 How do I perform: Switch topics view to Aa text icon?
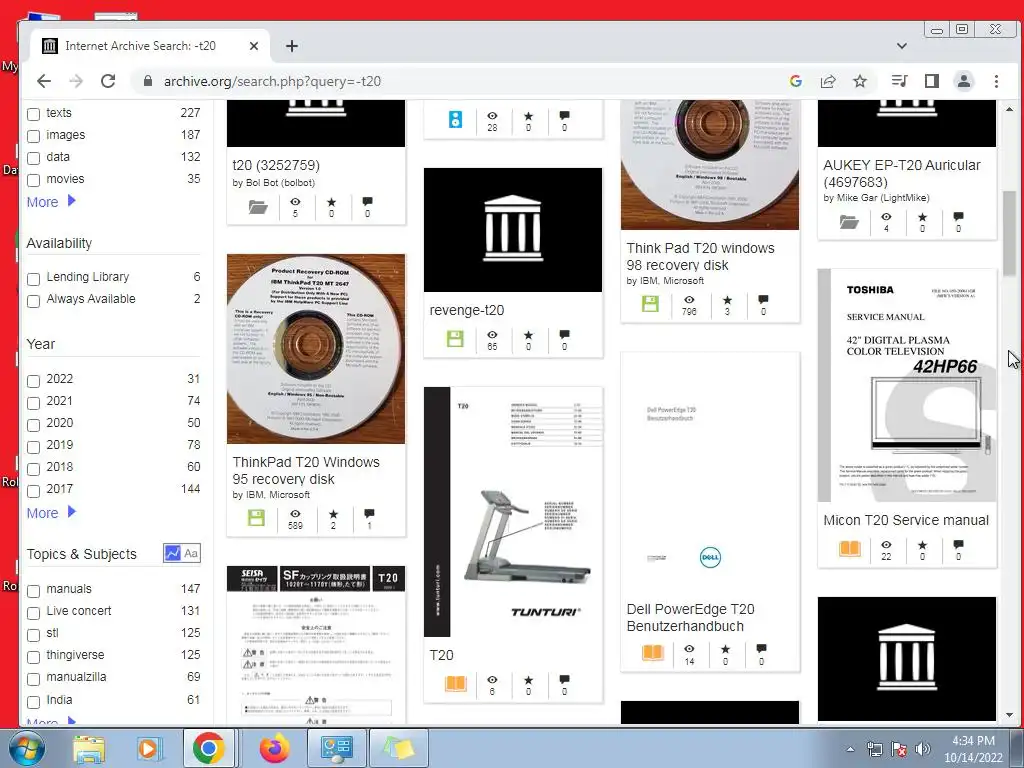(191, 553)
